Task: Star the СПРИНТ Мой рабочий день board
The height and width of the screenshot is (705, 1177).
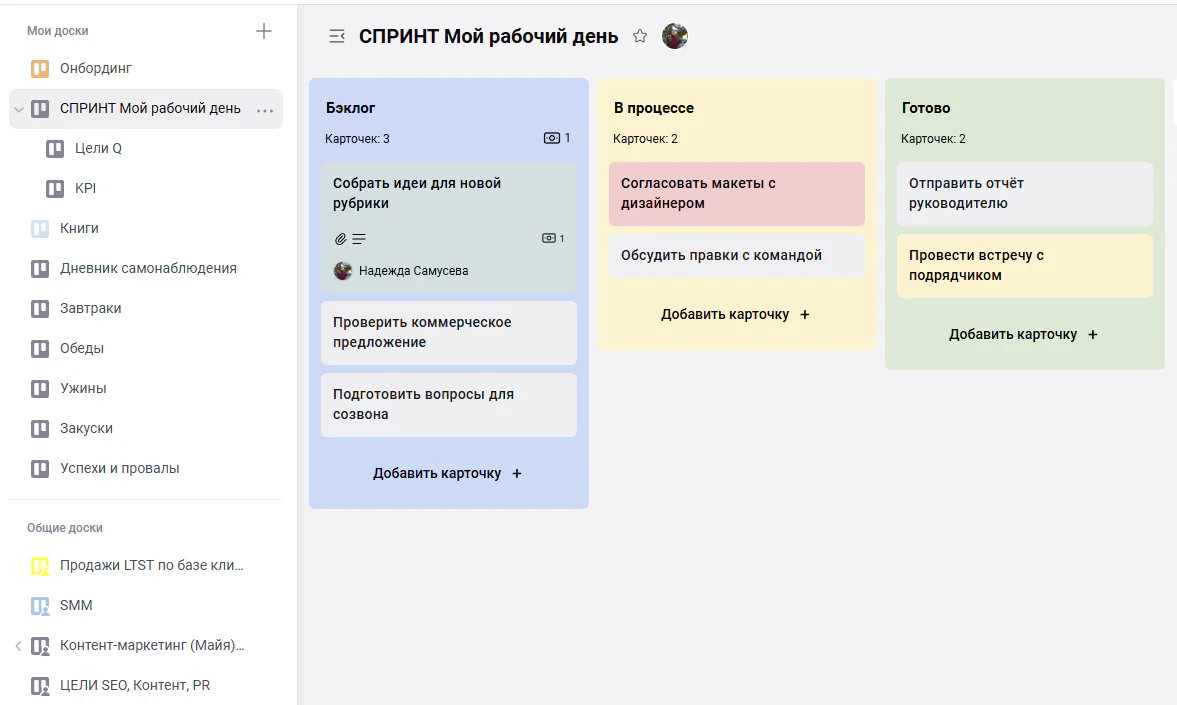Action: coord(640,36)
